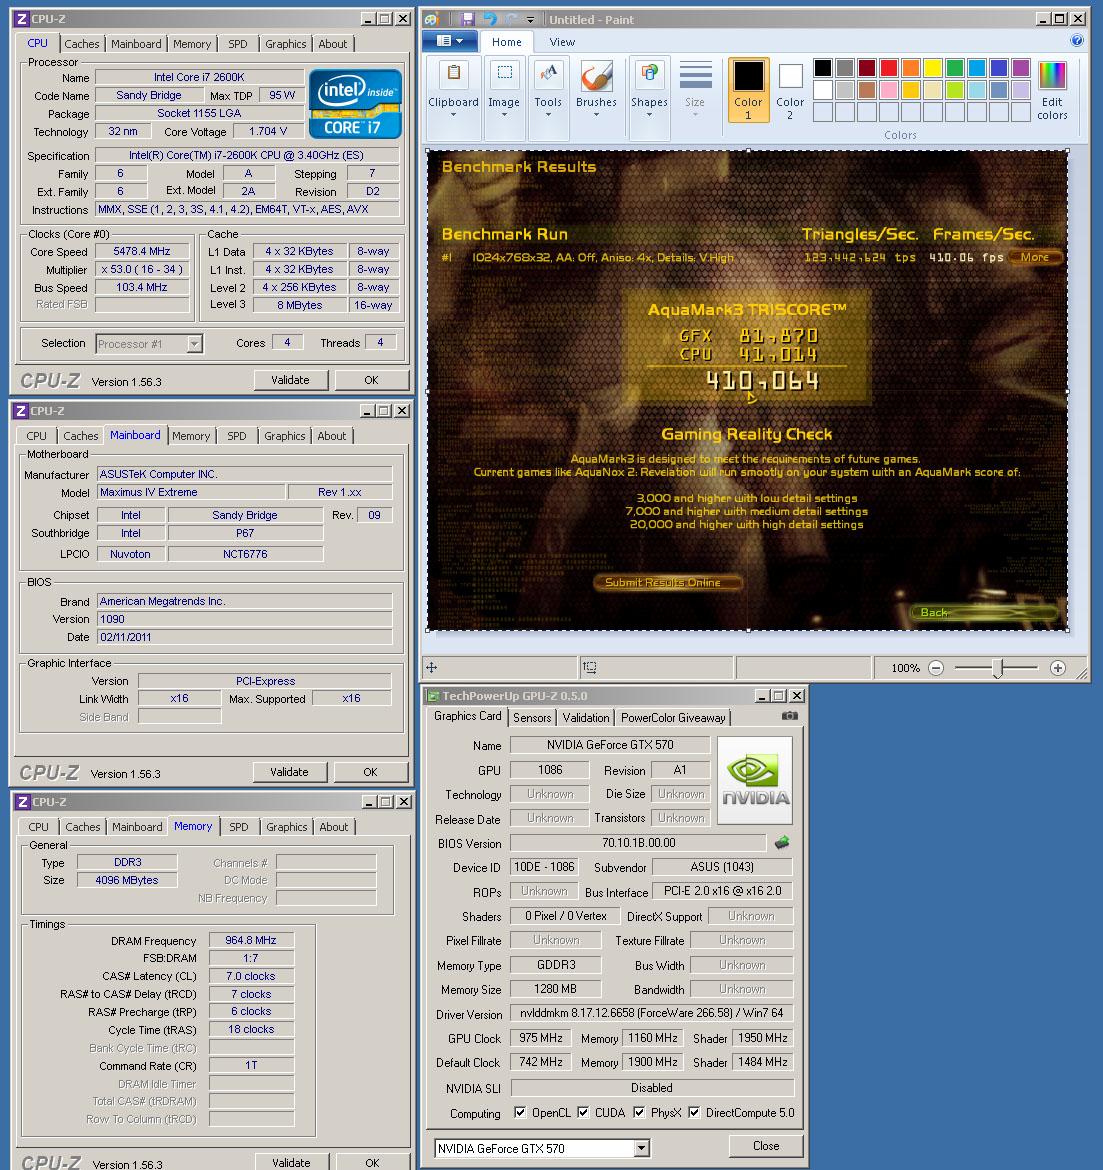Click the Intel Core i7 logo in CPU-Z
The width and height of the screenshot is (1103, 1170).
354,104
